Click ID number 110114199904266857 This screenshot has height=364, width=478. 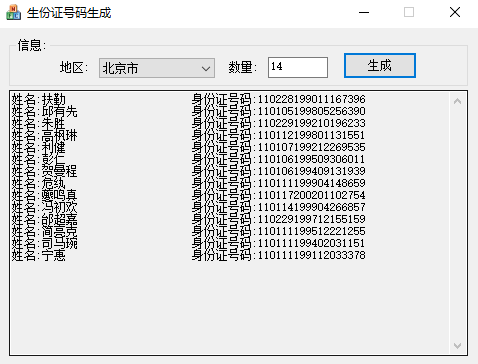(311, 207)
